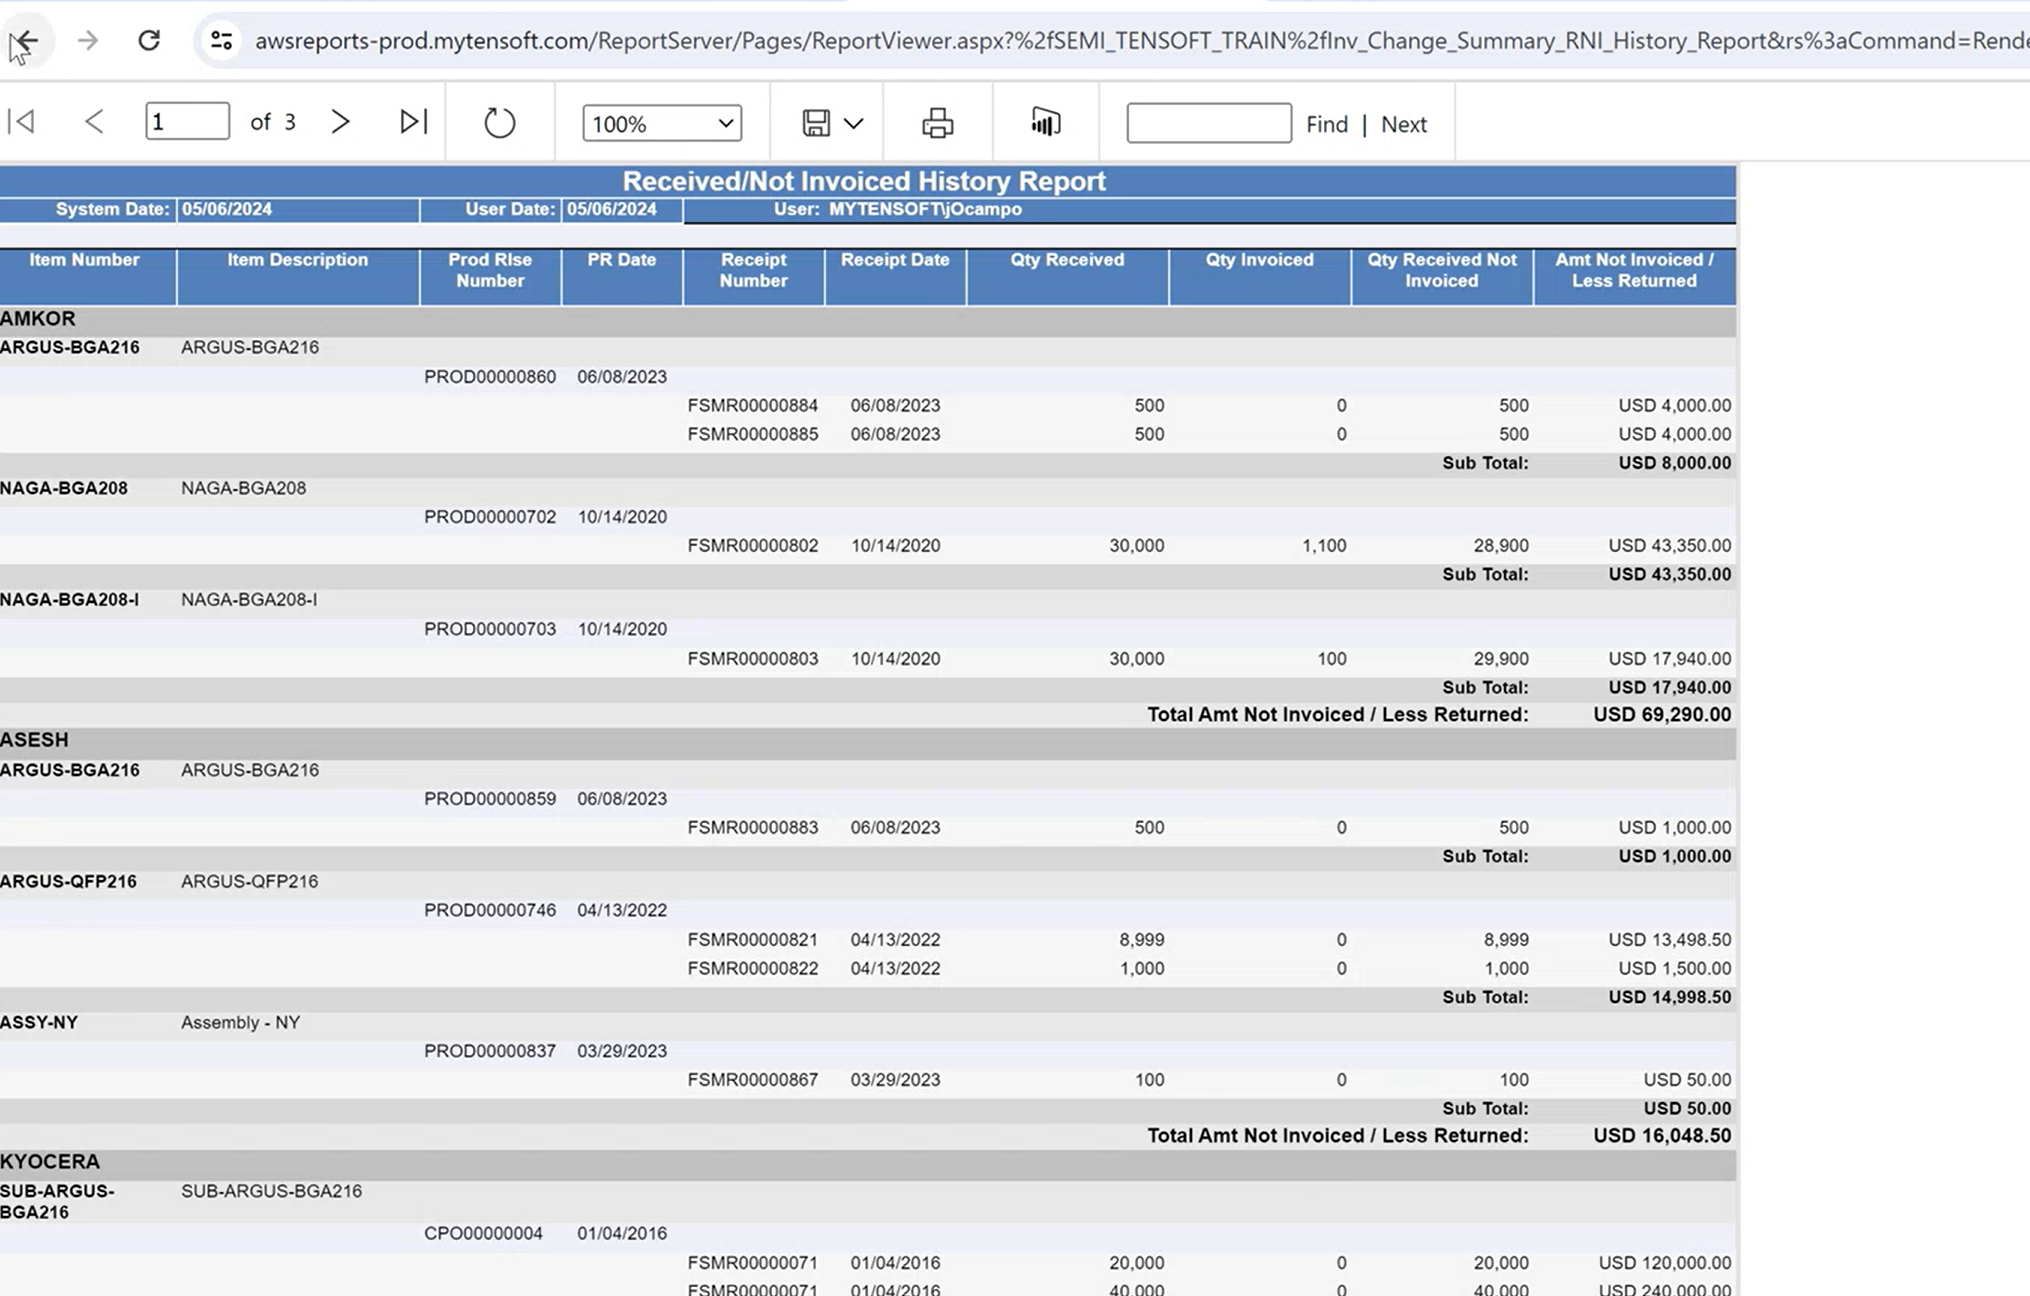
Task: Click Next to find next match
Action: tap(1404, 124)
